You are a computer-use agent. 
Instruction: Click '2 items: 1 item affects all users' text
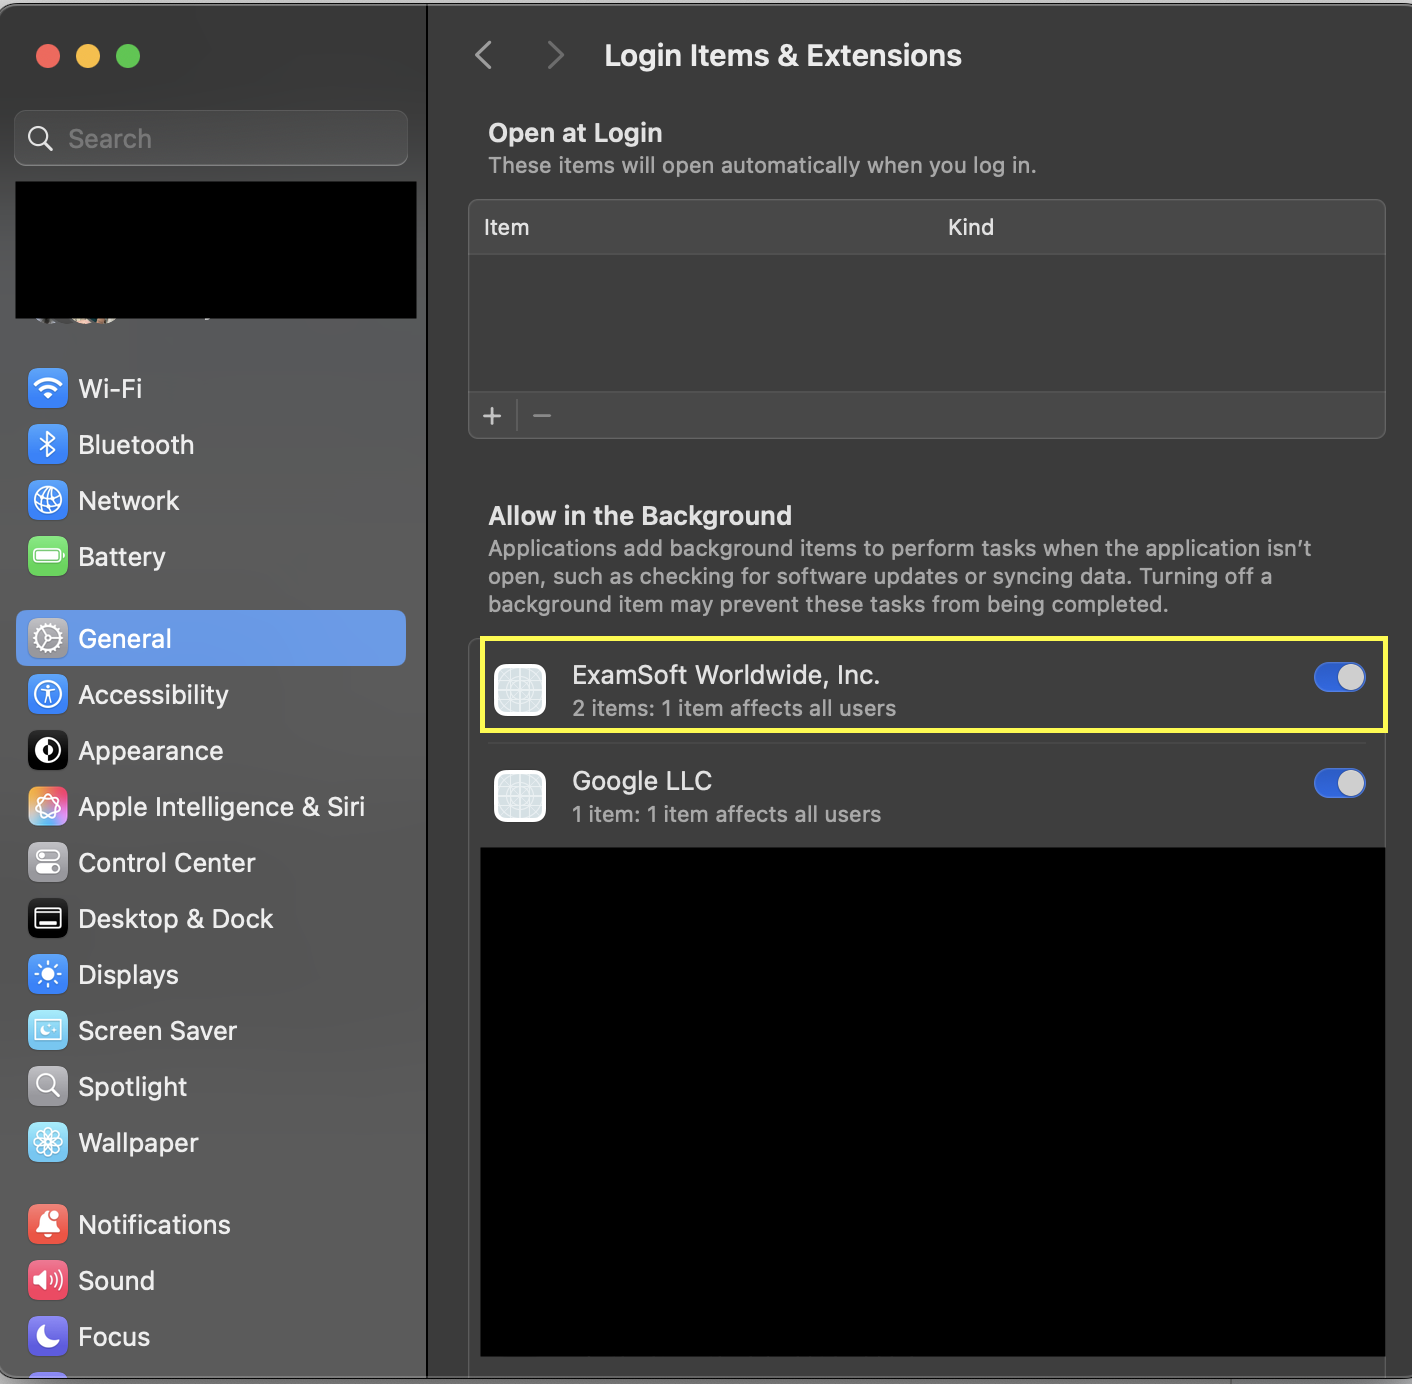734,708
